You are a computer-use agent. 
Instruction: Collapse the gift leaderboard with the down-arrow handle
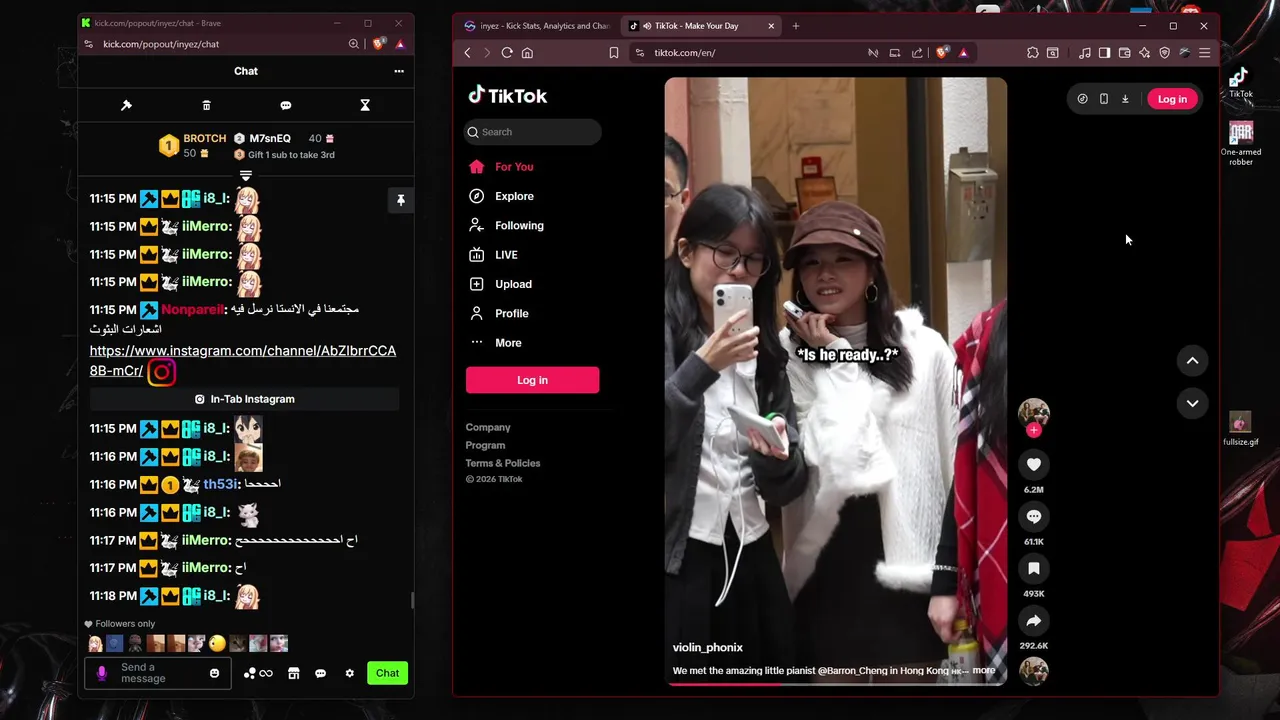[x=246, y=176]
